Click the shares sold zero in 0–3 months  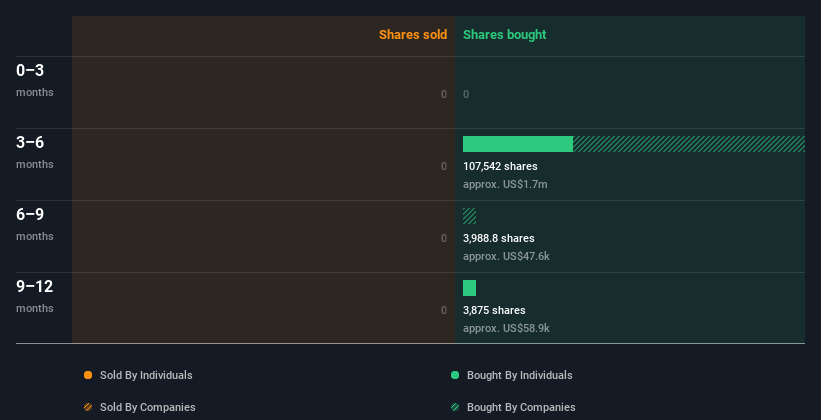(x=444, y=95)
